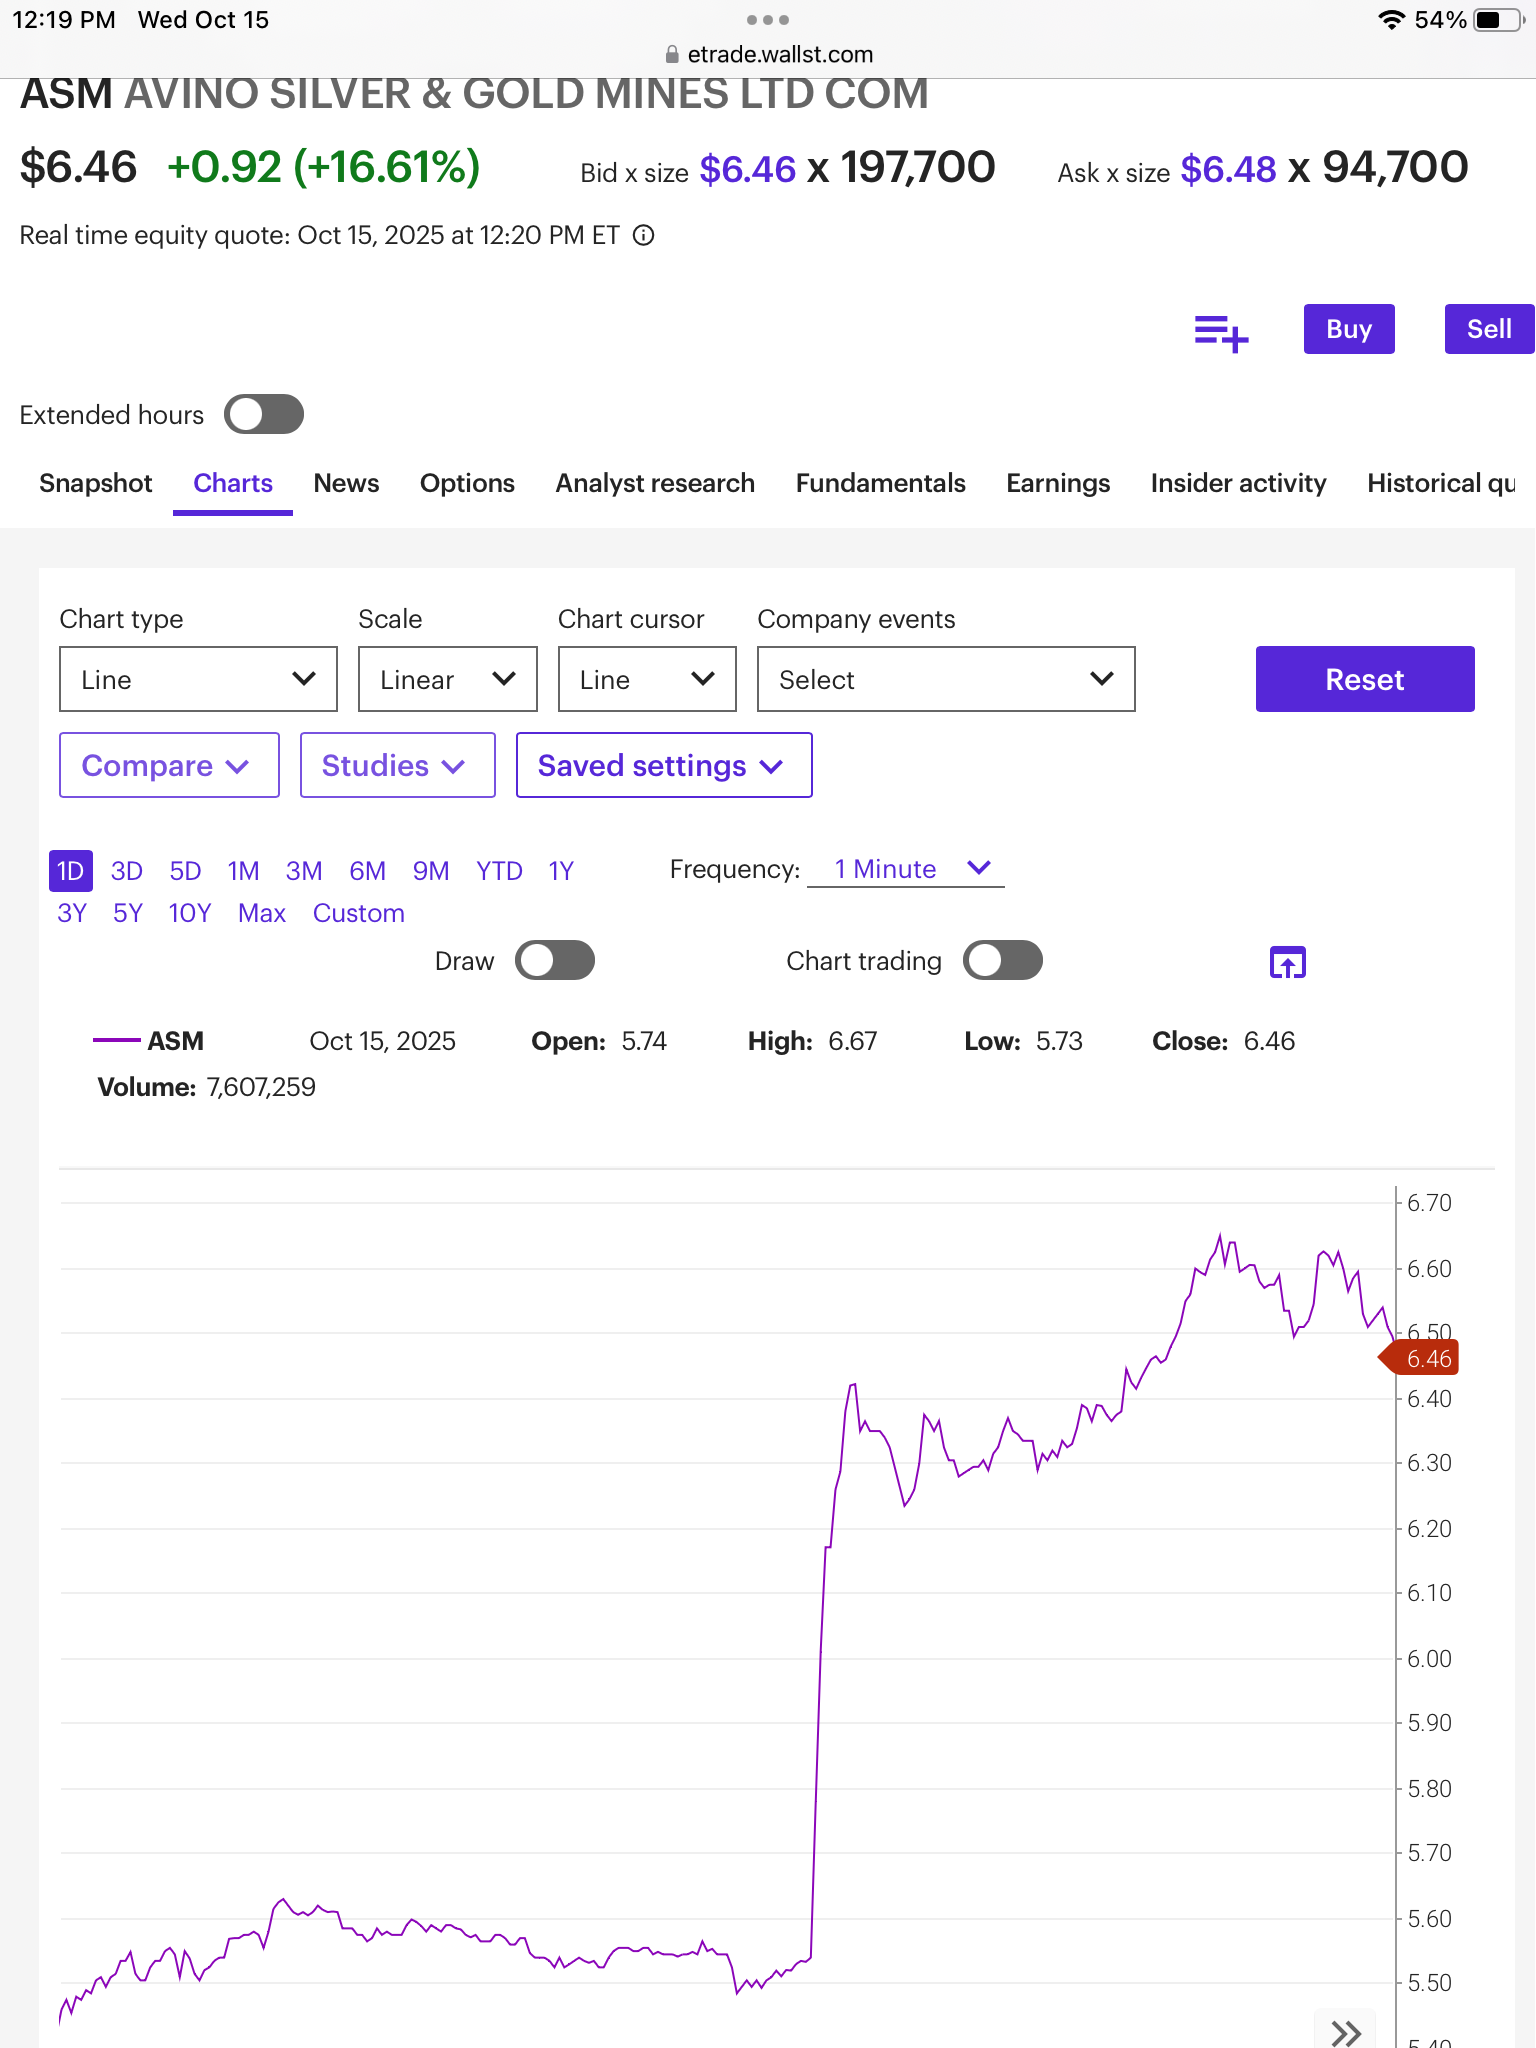Select the 10Y time range

point(190,913)
